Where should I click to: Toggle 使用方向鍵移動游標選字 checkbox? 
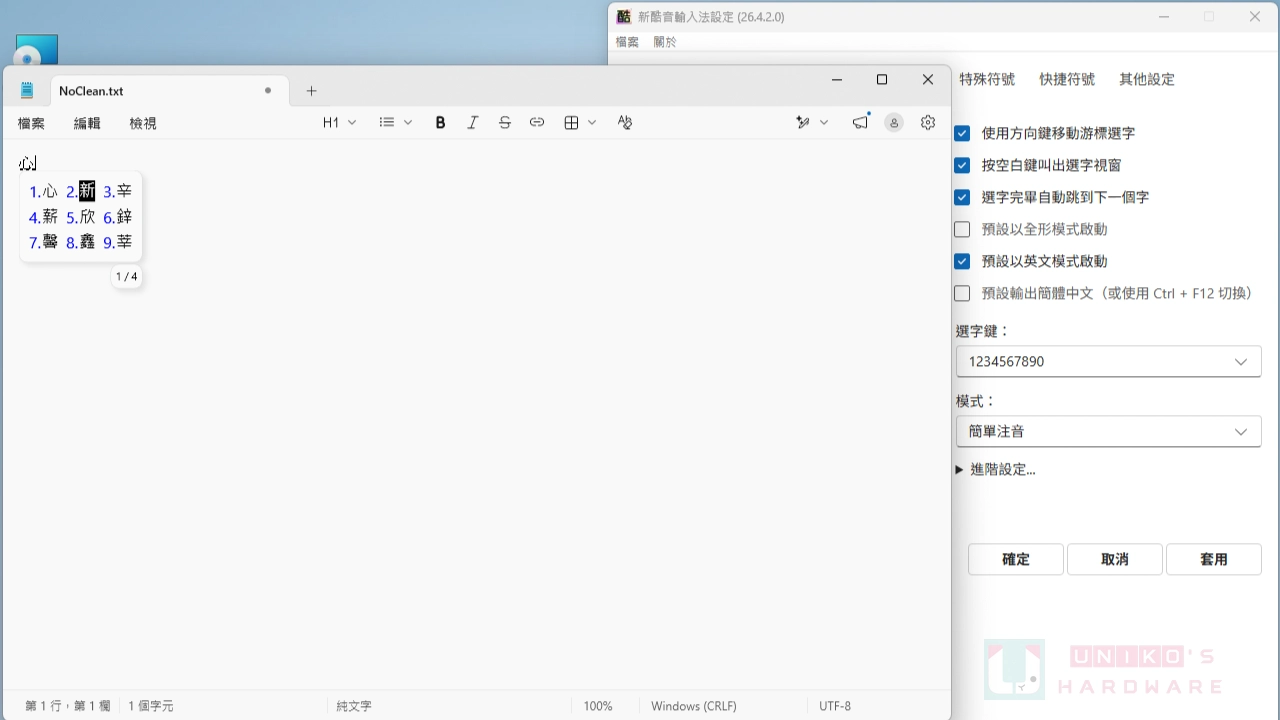pyautogui.click(x=962, y=133)
